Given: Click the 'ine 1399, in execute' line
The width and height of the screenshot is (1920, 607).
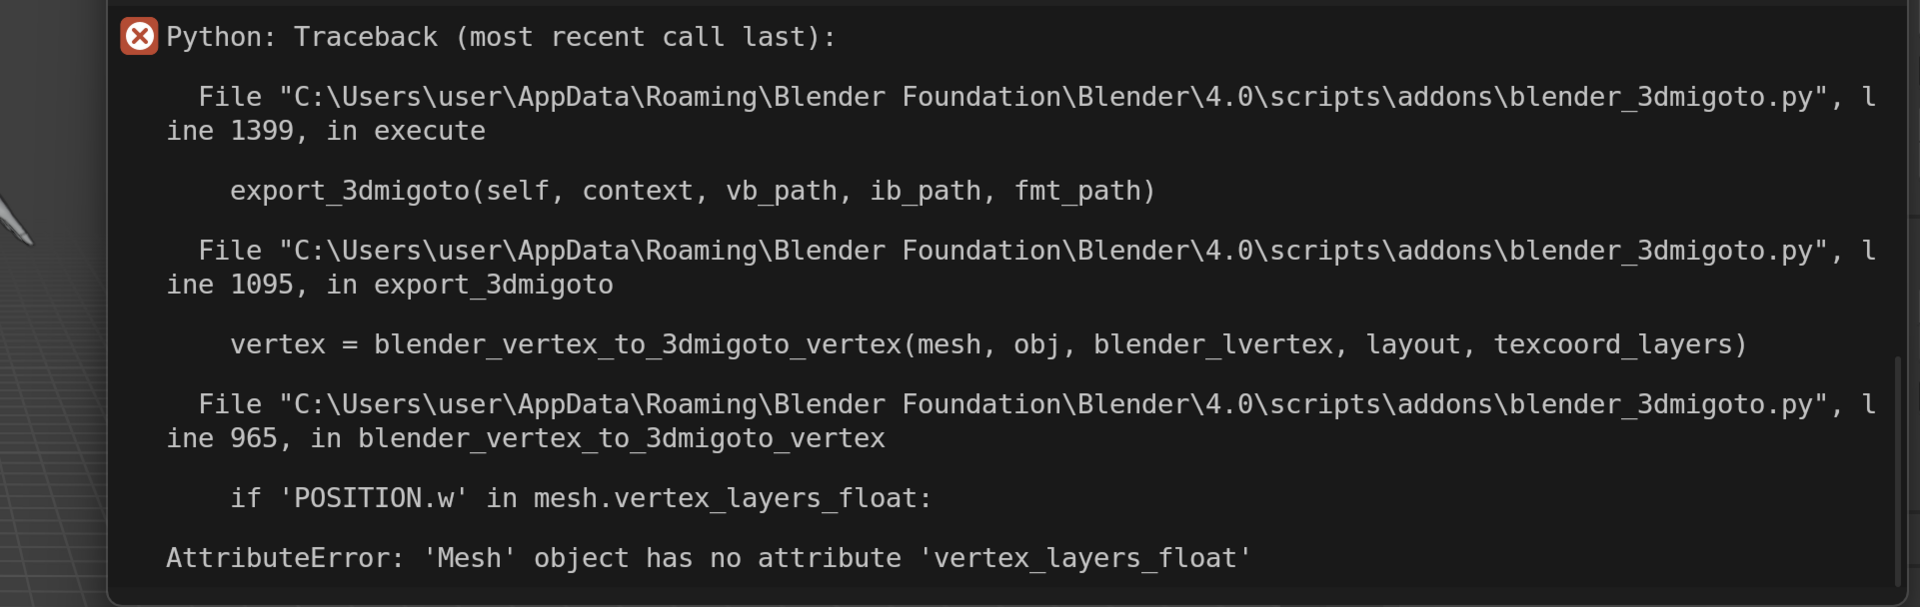Looking at the screenshot, I should coord(326,131).
